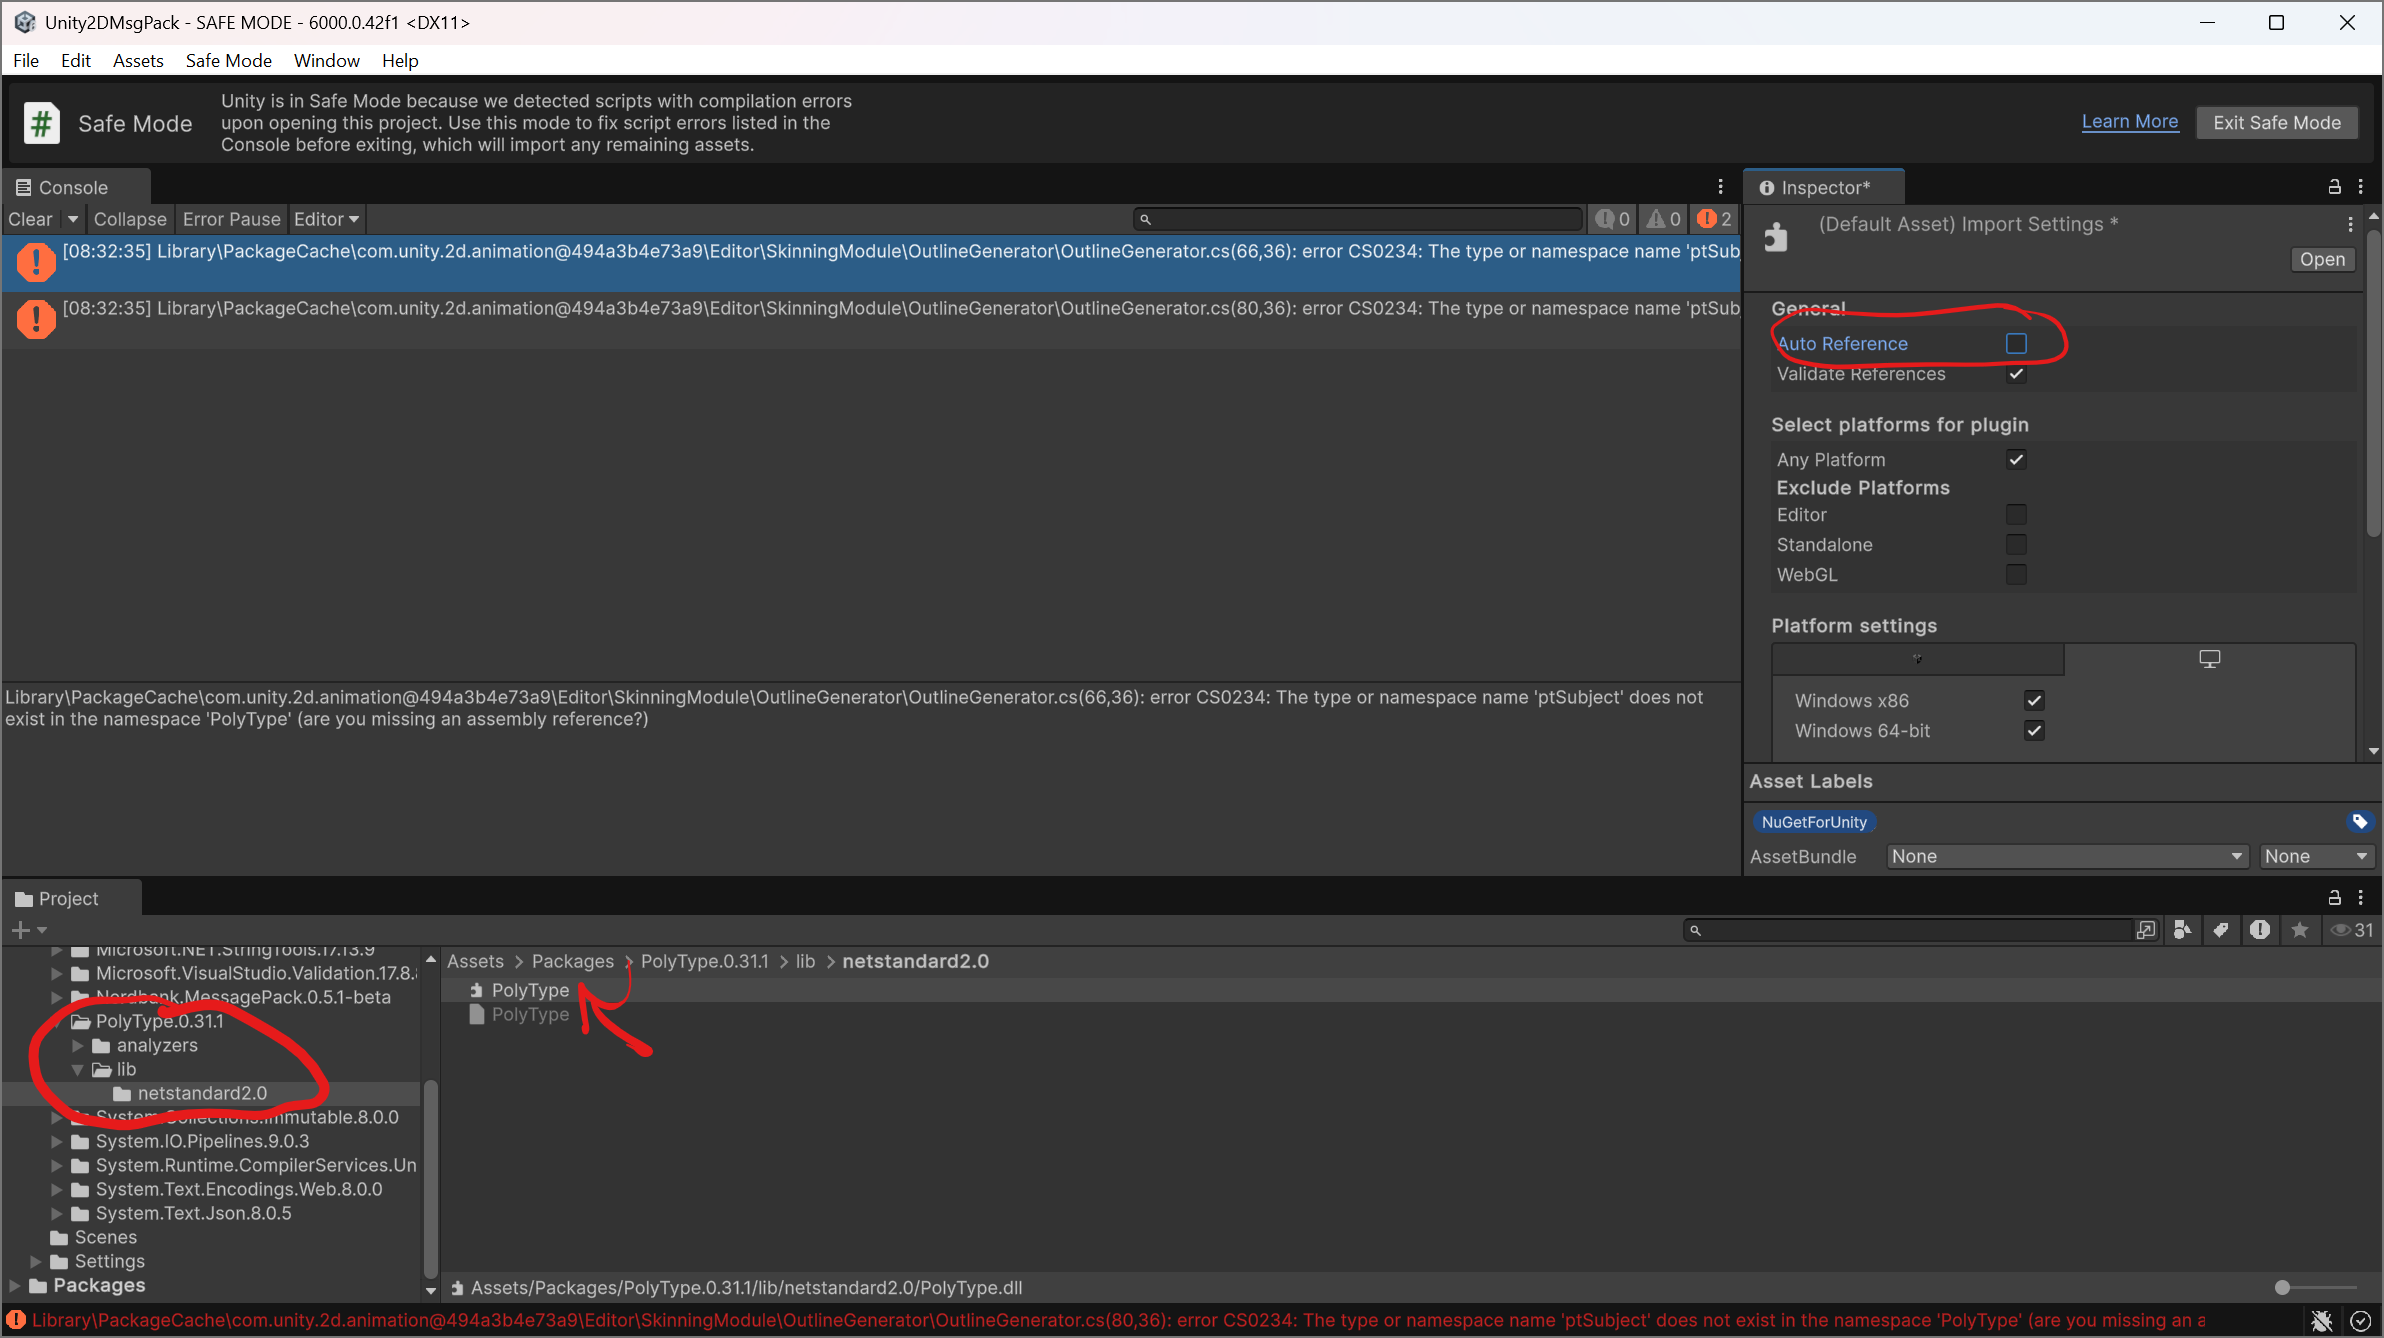Select the Standalone desktop platform tab icon
Image resolution: width=2384 pixels, height=1338 pixels.
2209,659
